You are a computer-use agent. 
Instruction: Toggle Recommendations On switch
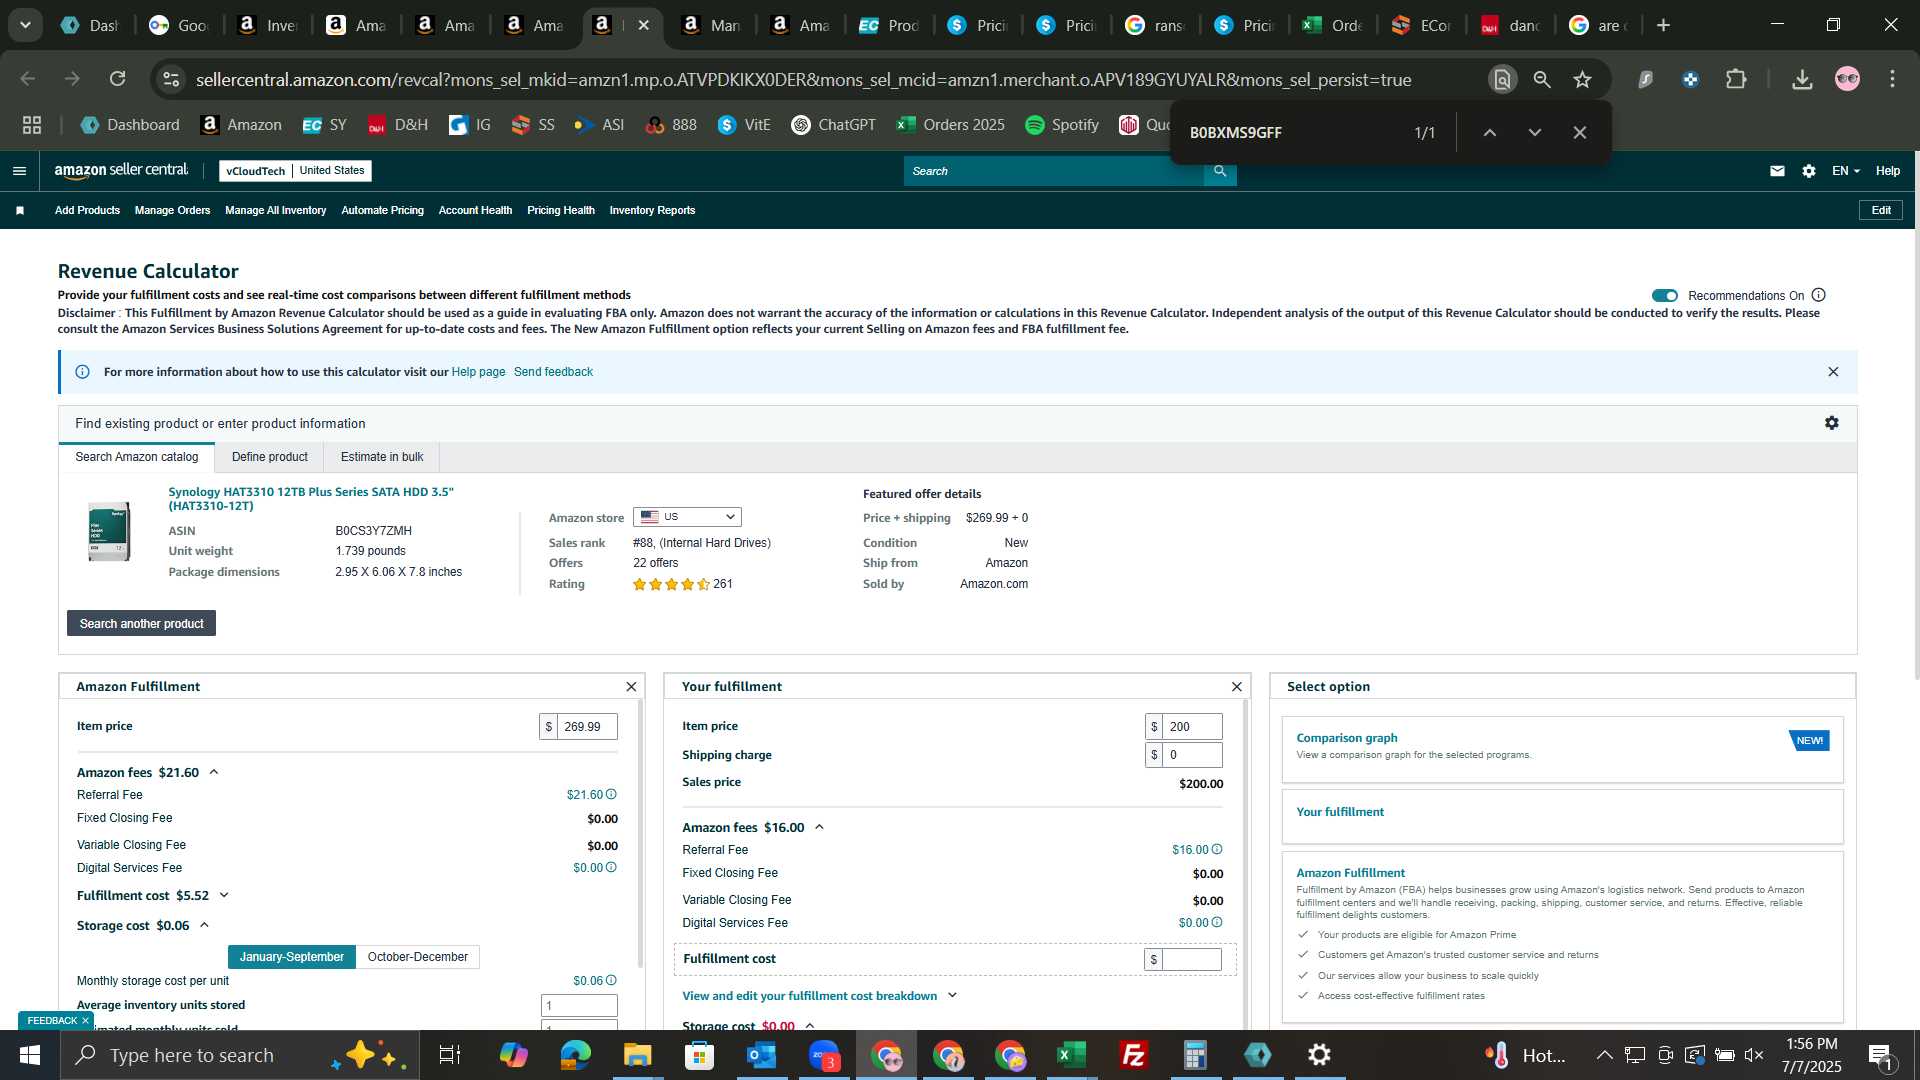coord(1665,296)
